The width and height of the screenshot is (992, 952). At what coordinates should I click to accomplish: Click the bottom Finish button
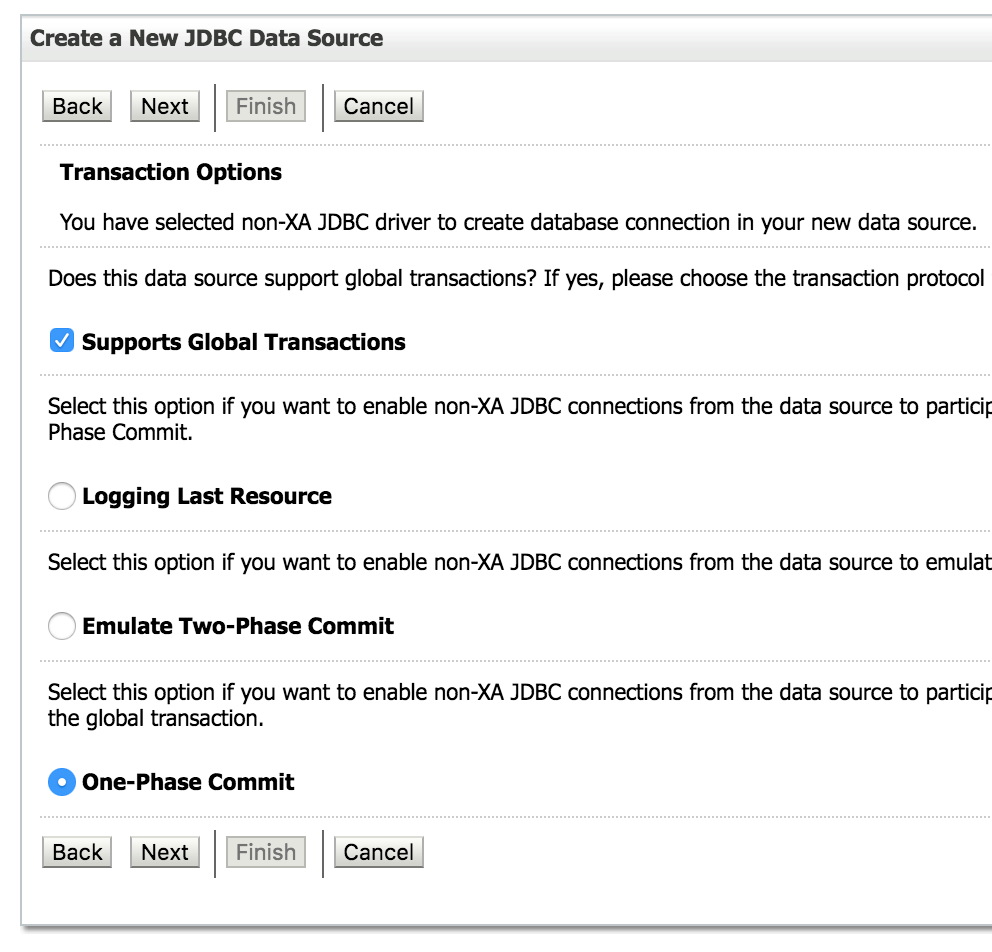click(x=265, y=852)
